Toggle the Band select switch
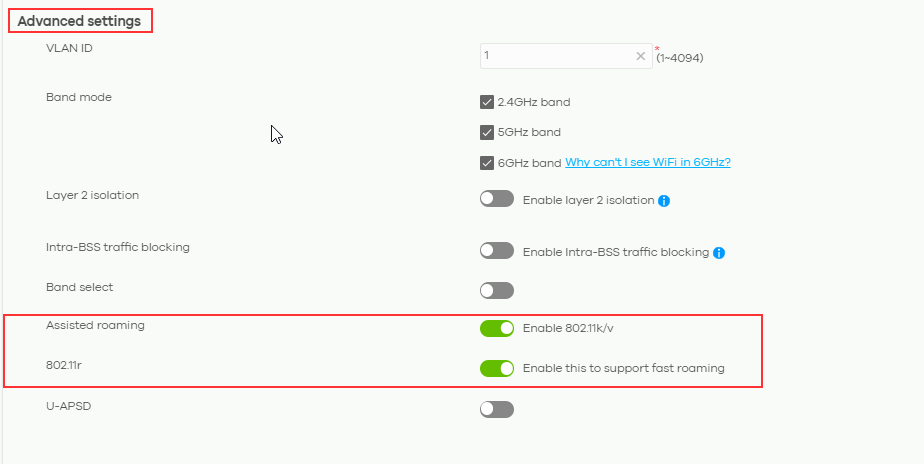 tap(497, 290)
